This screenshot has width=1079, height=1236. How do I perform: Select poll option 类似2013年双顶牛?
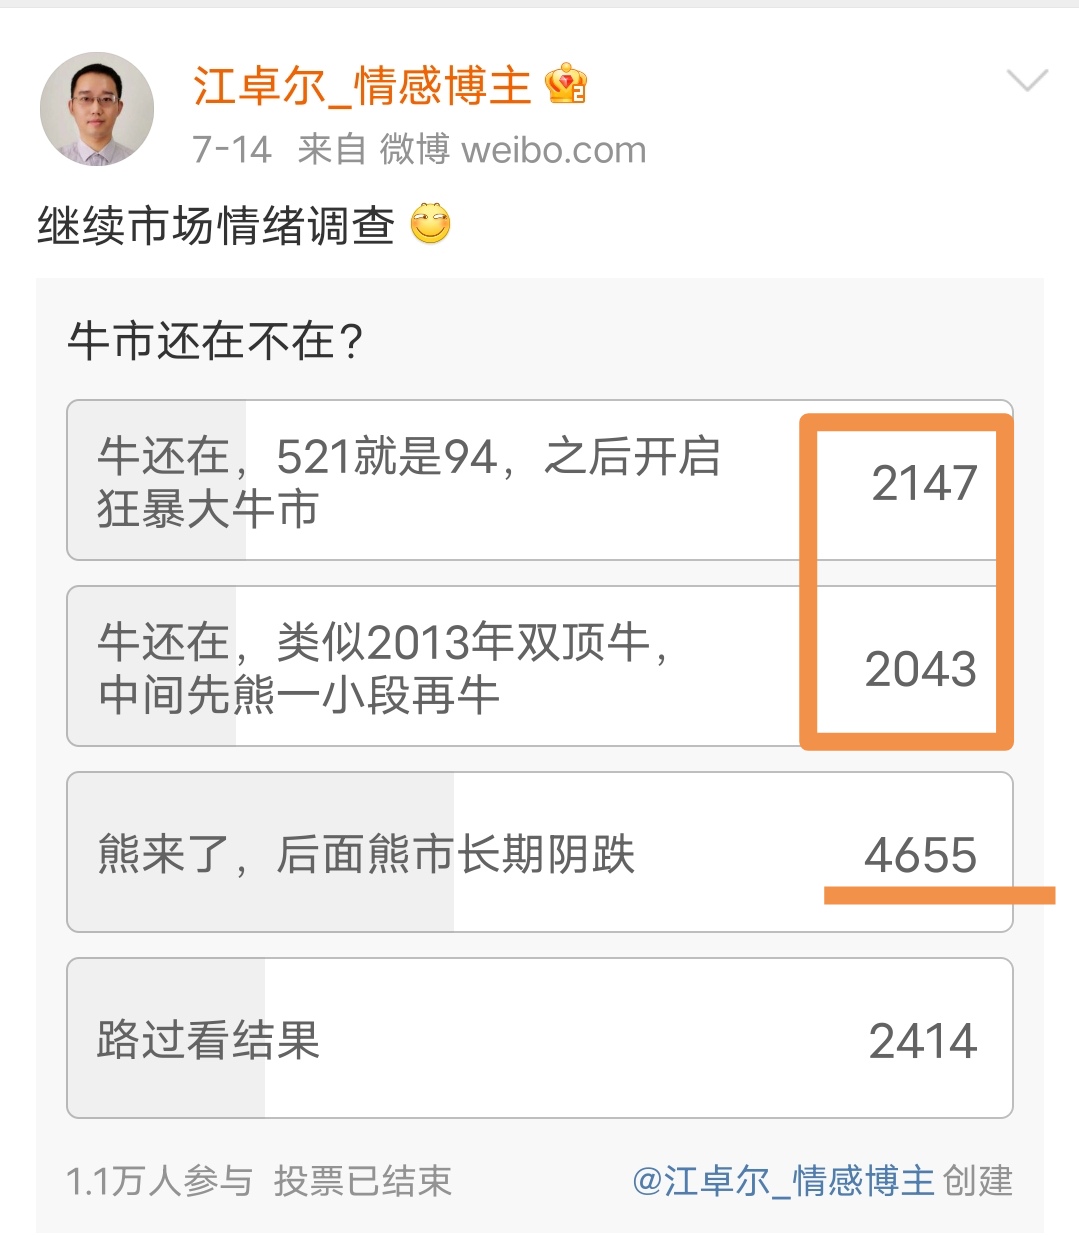540,666
